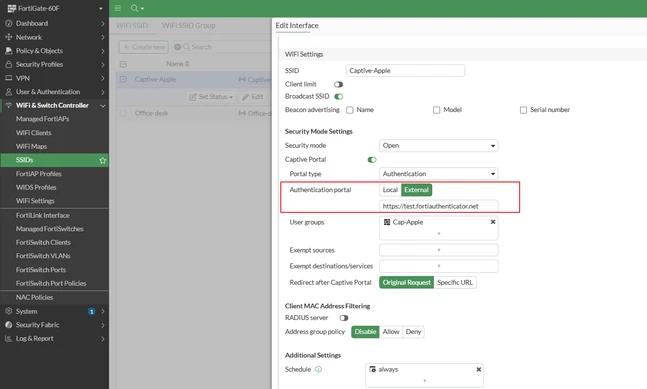Image resolution: width=647 pixels, height=389 pixels.
Task: Open the header search magnifier icon
Action: click(134, 8)
